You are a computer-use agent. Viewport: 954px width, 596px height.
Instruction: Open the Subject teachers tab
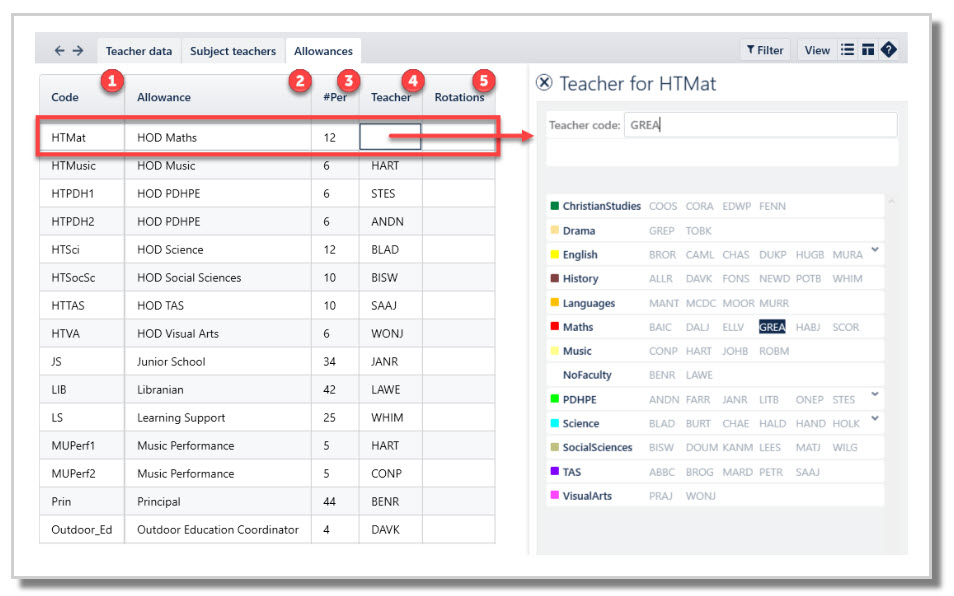[x=233, y=51]
